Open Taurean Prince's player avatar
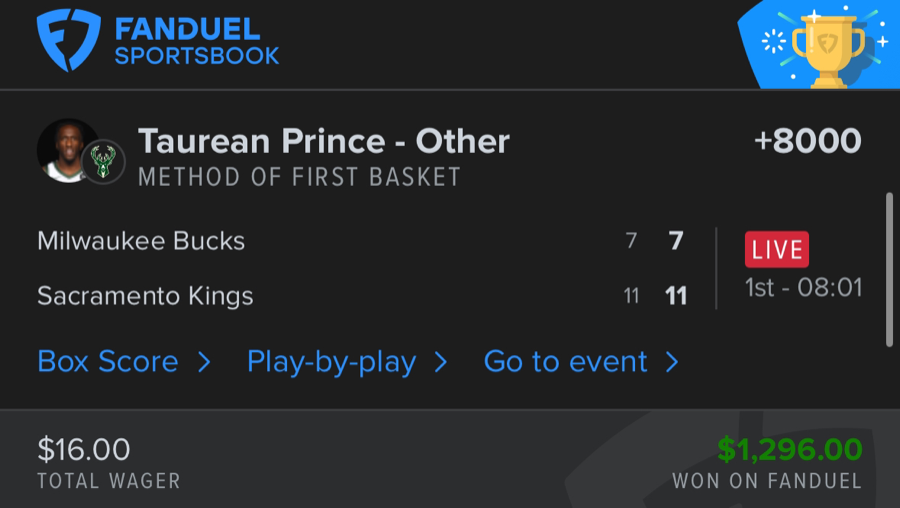The width and height of the screenshot is (900, 508). [x=68, y=150]
